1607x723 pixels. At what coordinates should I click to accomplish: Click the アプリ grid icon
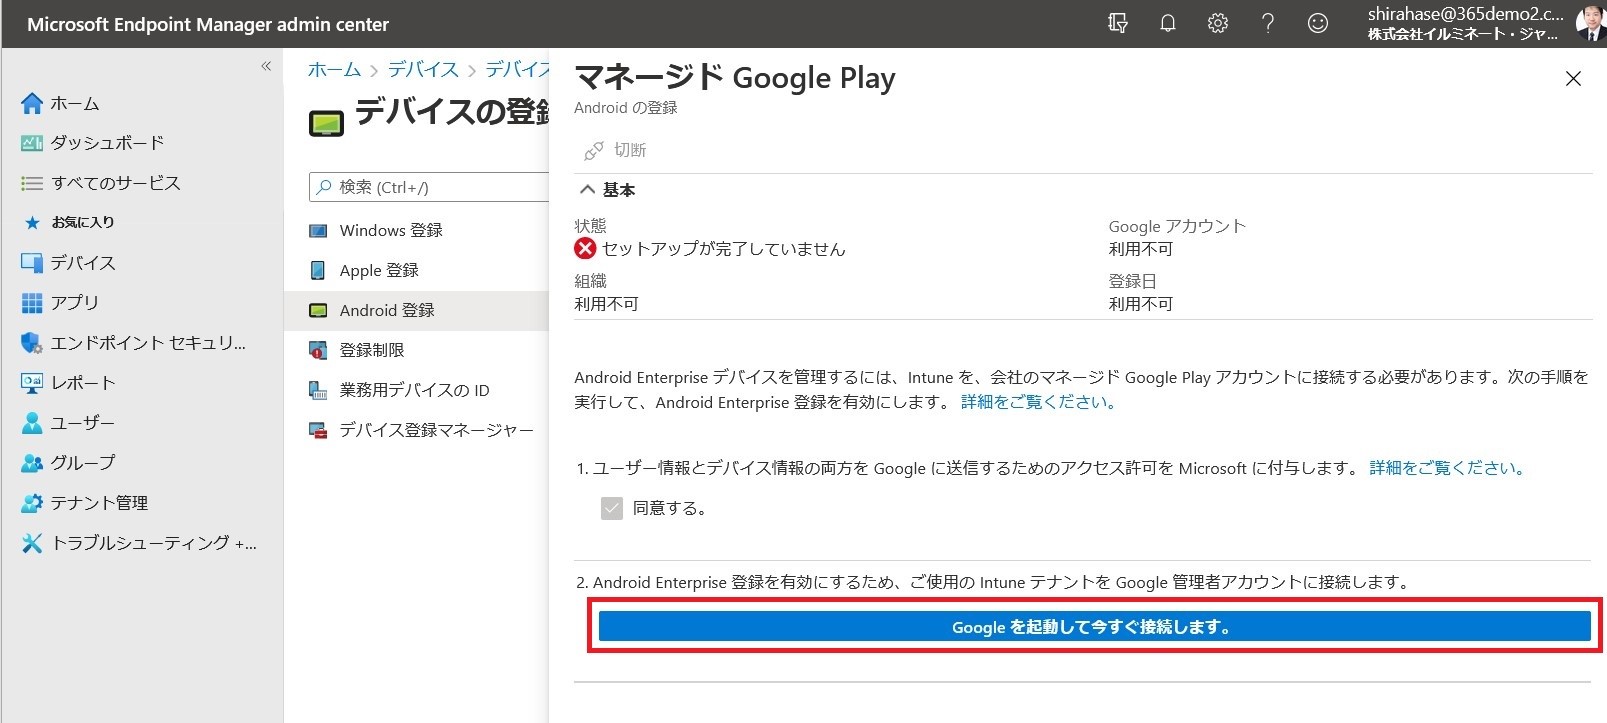point(32,303)
